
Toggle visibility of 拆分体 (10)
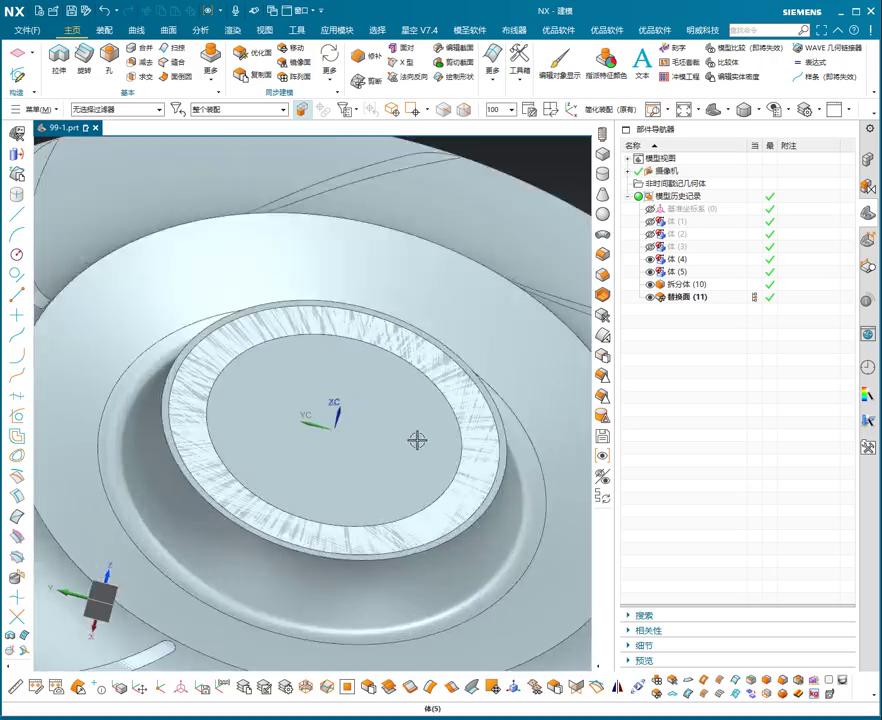[x=650, y=285]
